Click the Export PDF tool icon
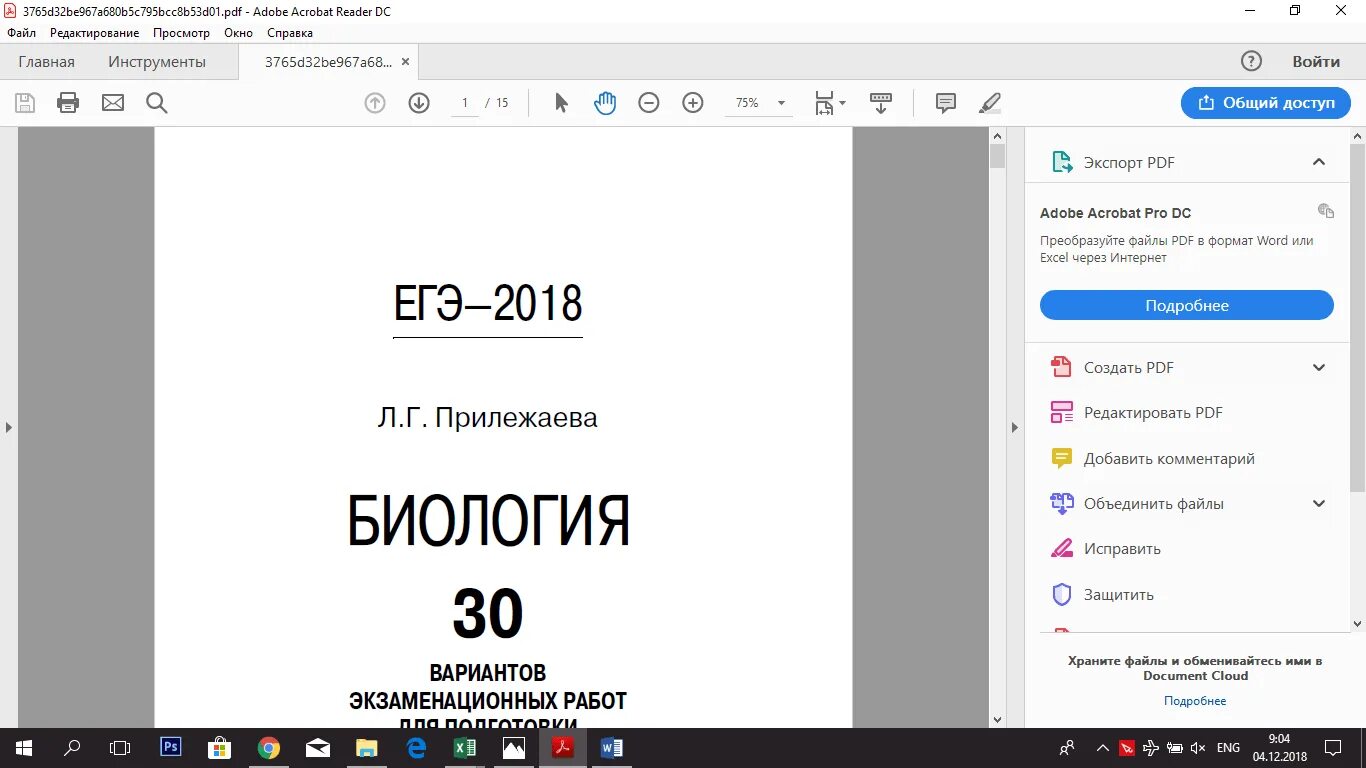The image size is (1366, 768). pyautogui.click(x=1061, y=162)
